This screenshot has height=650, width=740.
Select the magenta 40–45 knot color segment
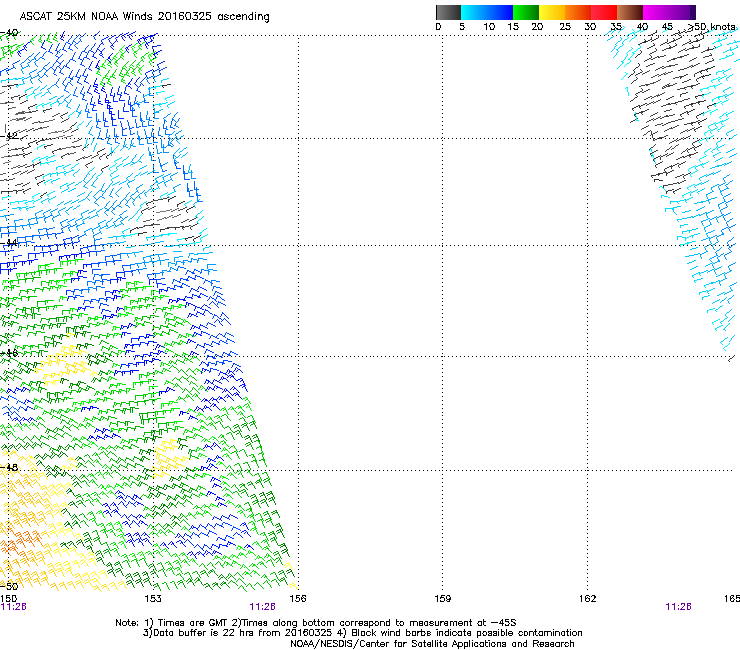656,12
